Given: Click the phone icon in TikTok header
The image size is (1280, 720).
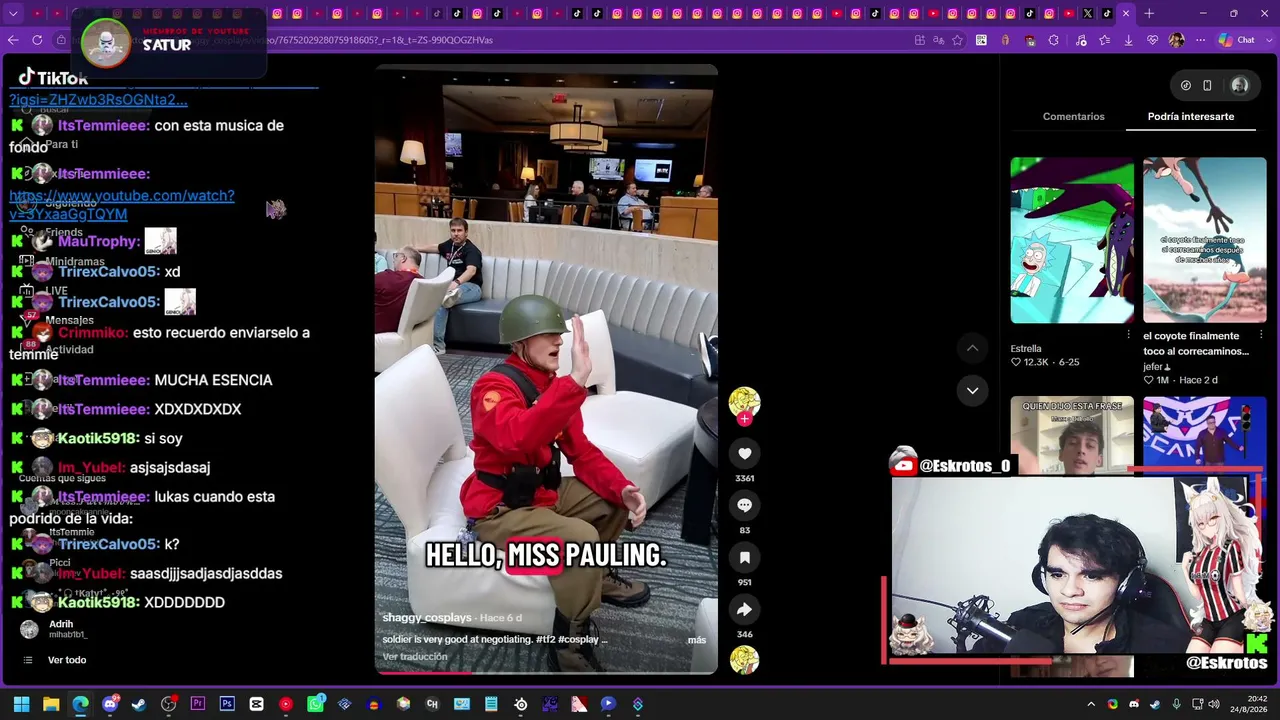Looking at the screenshot, I should 1207,86.
